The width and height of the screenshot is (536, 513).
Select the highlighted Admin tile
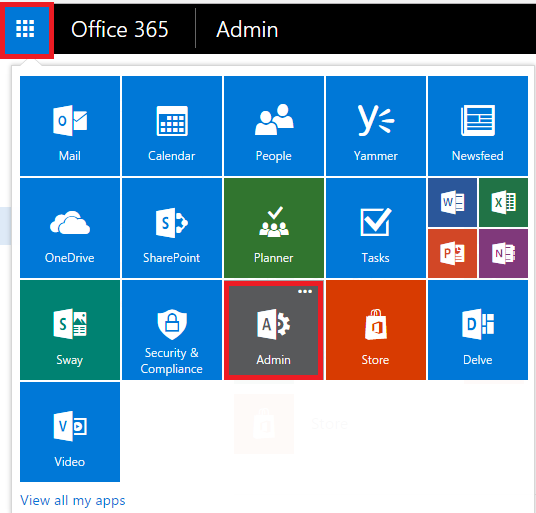[x=274, y=330]
